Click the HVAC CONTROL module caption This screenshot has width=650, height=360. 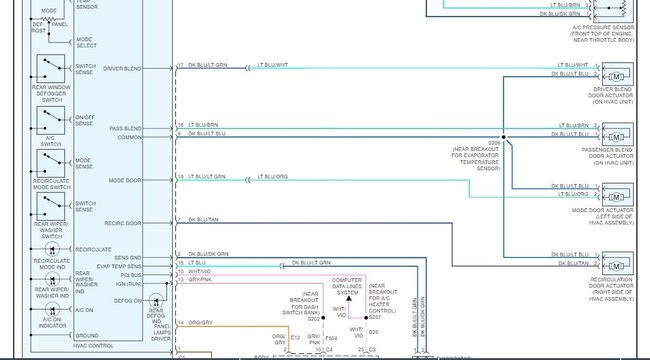click(x=93, y=345)
